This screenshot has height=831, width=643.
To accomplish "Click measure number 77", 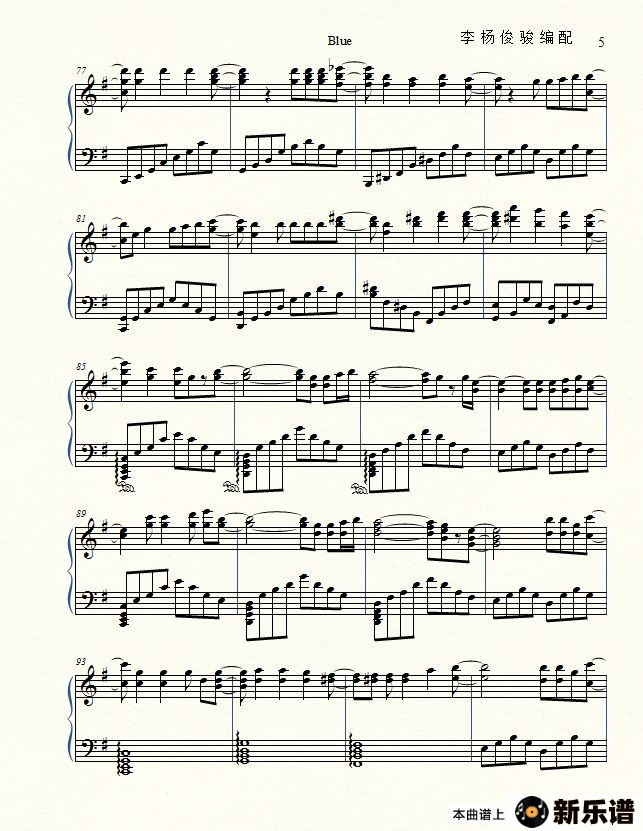I will tap(81, 70).
